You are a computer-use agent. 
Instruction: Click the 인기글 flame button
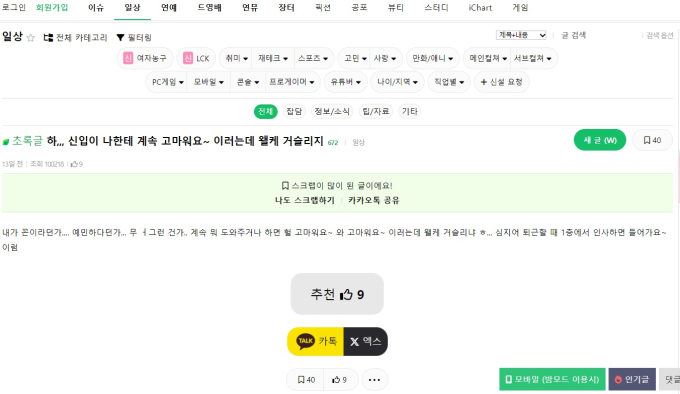click(x=632, y=379)
